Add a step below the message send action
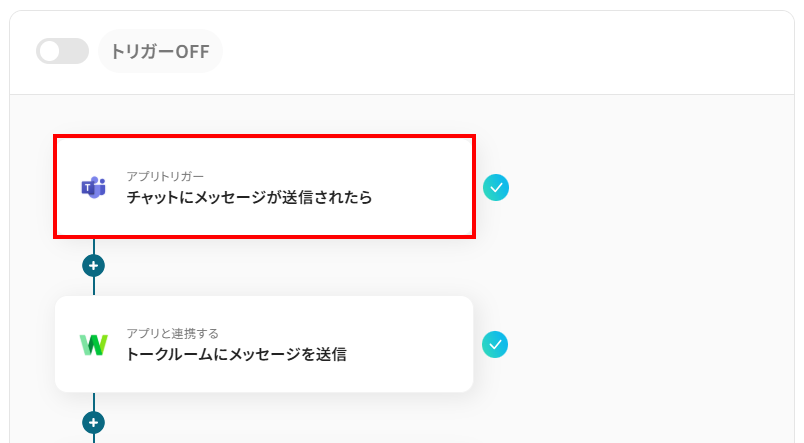 (x=93, y=422)
